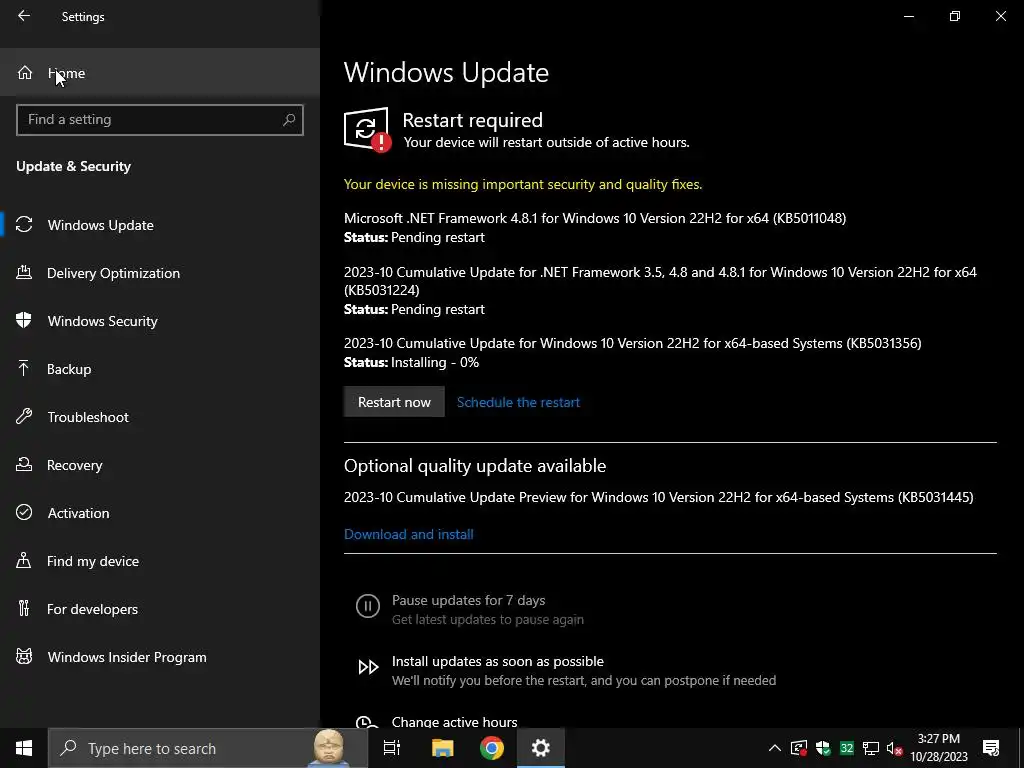Open Google Chrome from taskbar
Viewport: 1024px width, 768px height.
point(492,748)
